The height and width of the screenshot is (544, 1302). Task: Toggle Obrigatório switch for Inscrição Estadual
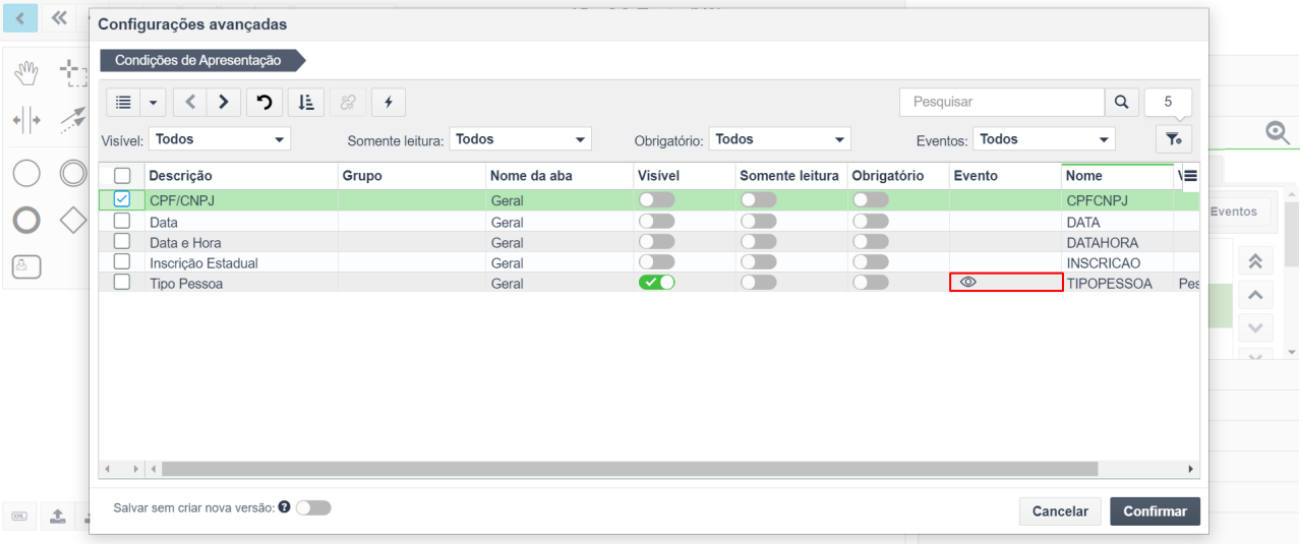coord(870,263)
